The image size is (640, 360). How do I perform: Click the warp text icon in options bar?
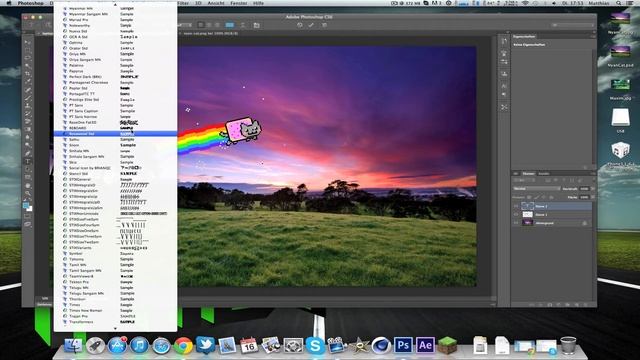(243, 25)
